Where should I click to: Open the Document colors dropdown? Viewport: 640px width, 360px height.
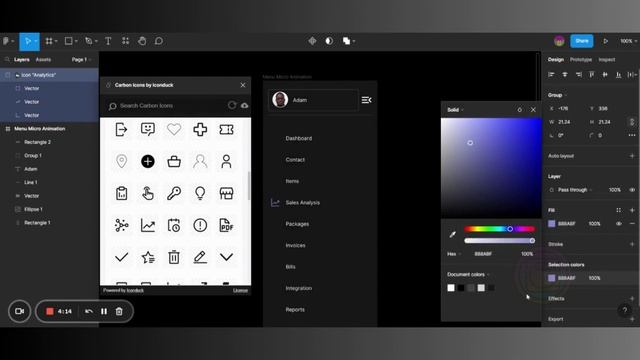[x=468, y=274]
